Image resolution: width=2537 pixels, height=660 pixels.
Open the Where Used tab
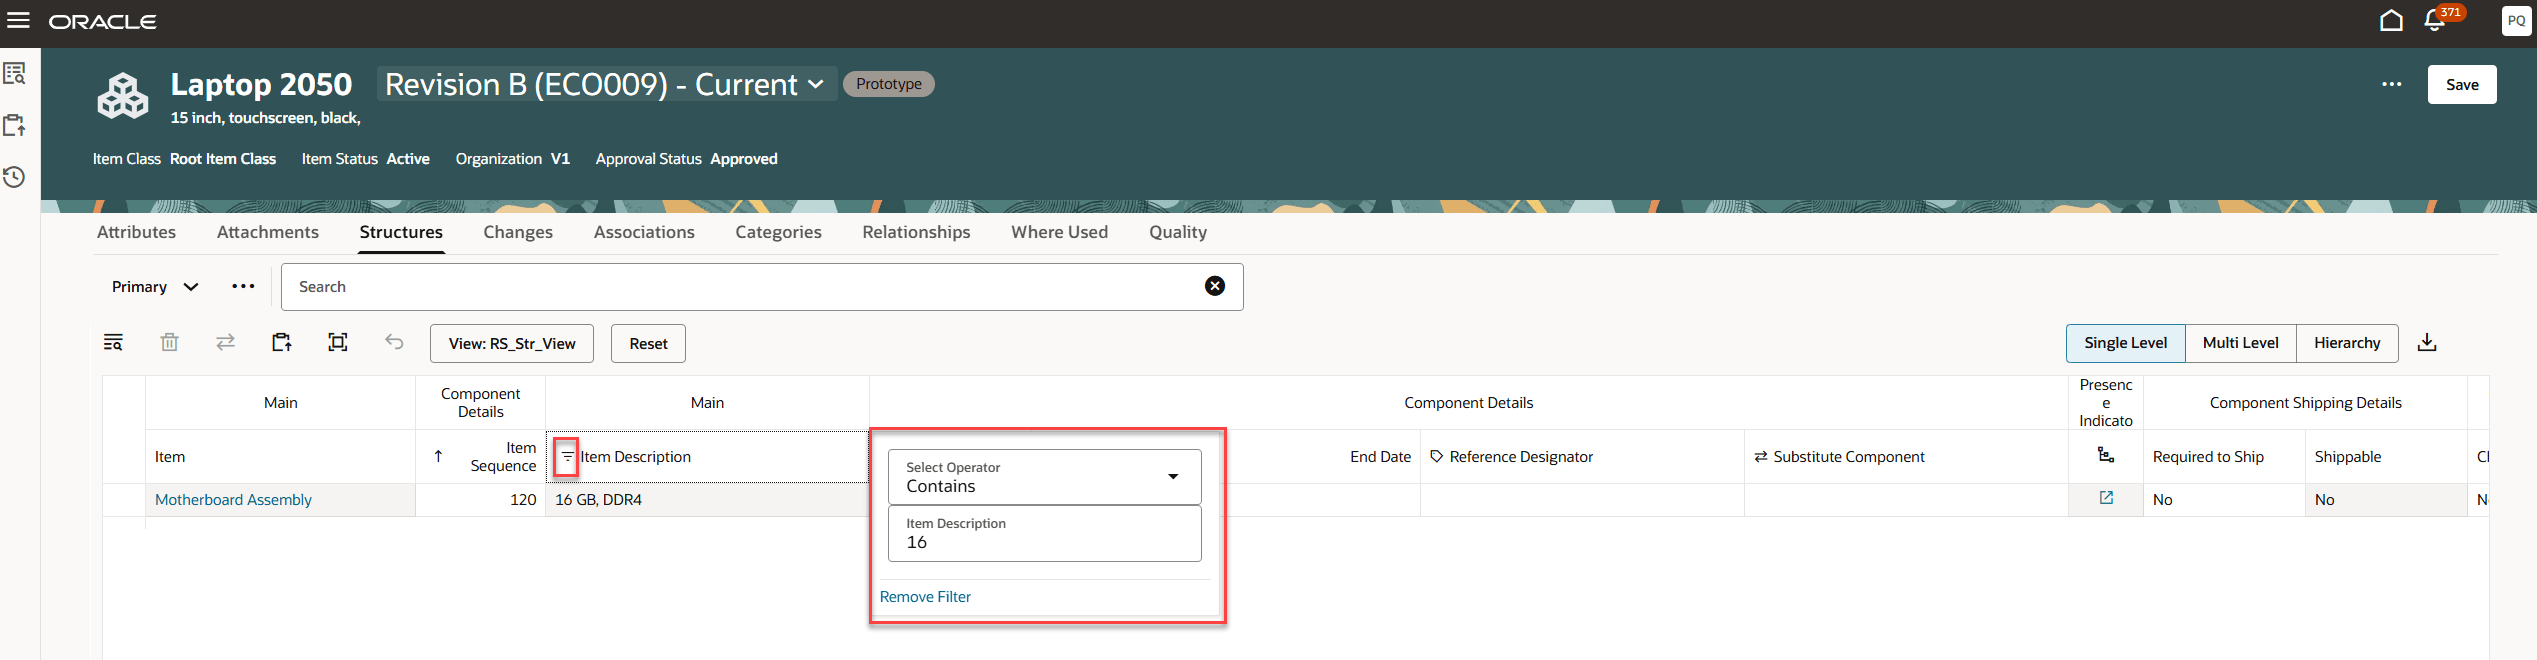tap(1059, 232)
